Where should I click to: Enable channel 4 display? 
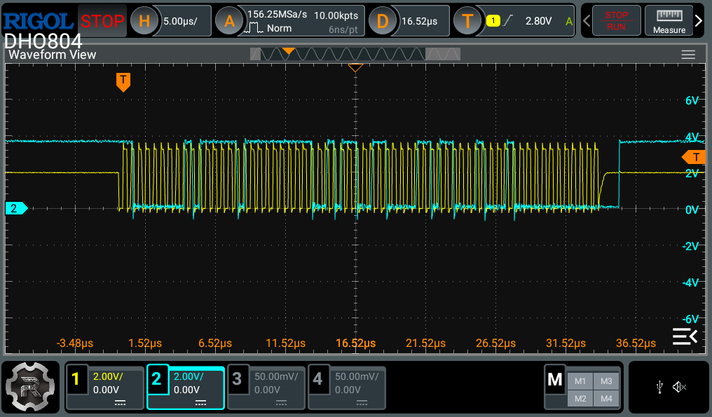pos(347,388)
